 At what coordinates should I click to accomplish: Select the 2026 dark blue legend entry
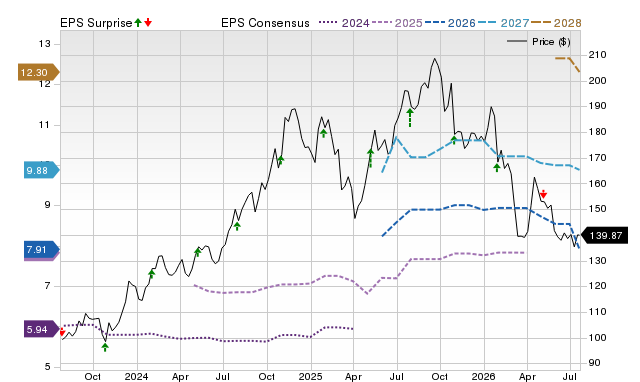[450, 23]
